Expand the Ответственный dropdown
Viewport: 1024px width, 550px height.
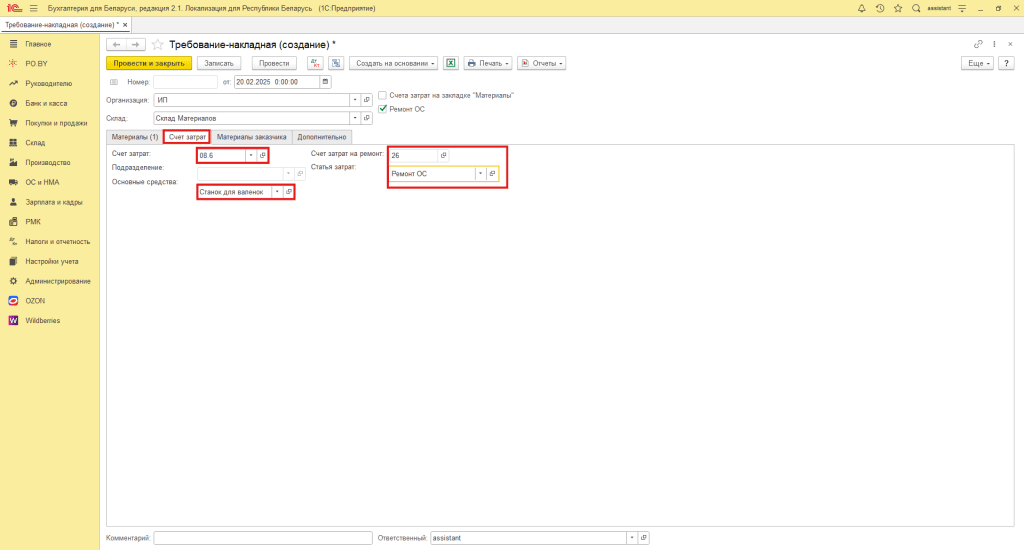coord(632,538)
